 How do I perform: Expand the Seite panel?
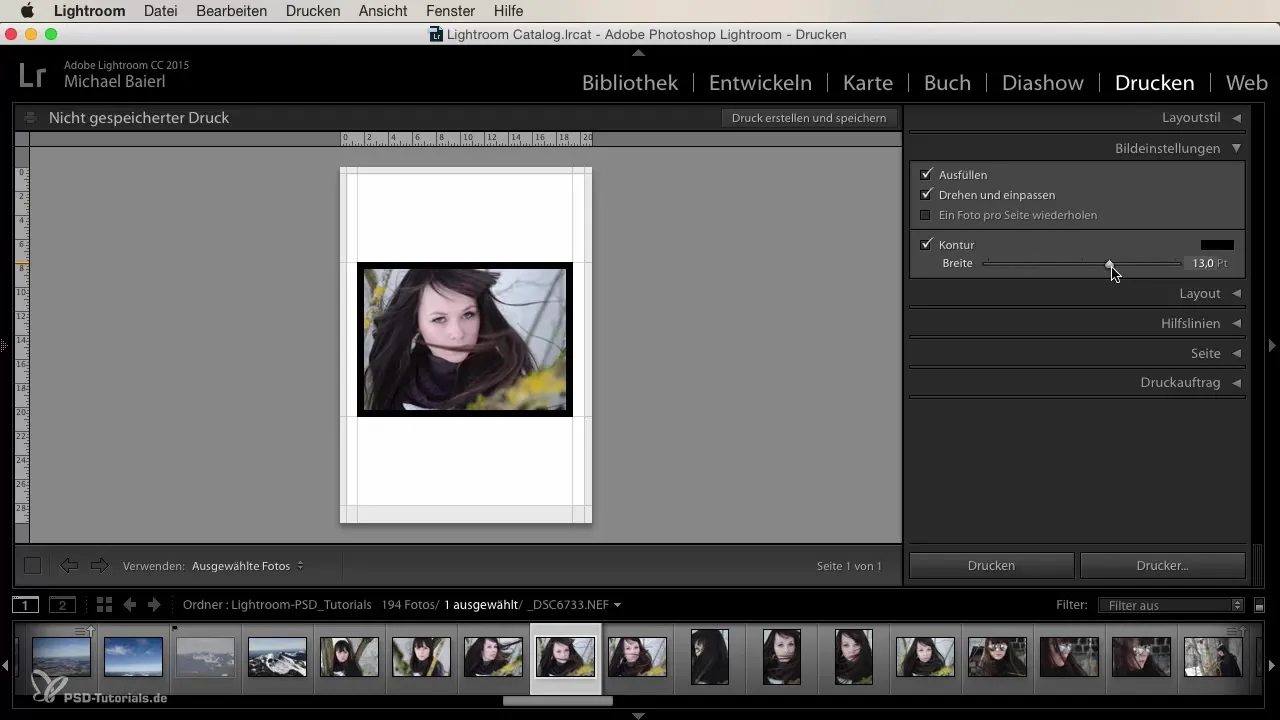point(1237,353)
